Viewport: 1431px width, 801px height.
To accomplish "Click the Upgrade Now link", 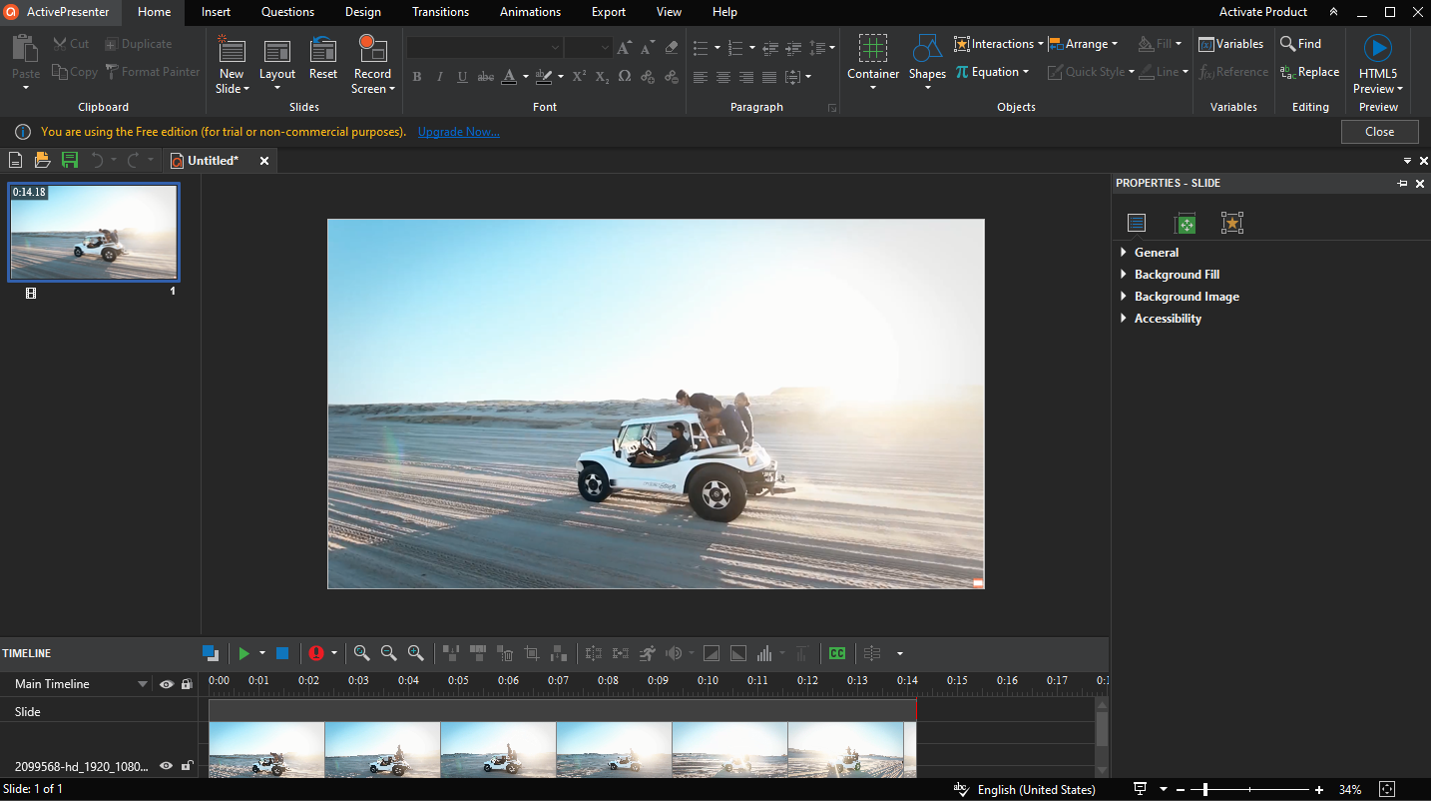I will click(458, 131).
